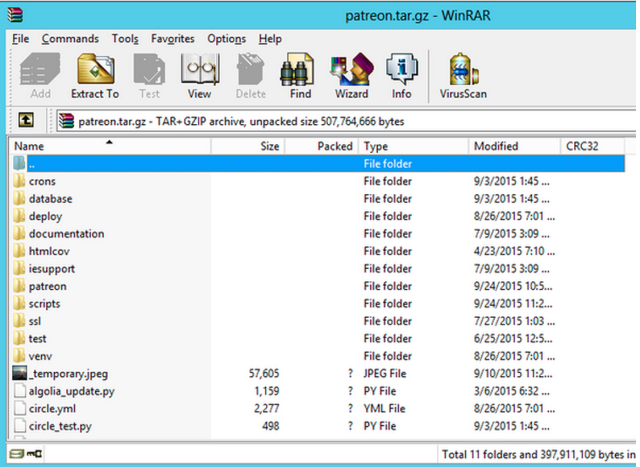The image size is (640, 467).
Task: Sort by the CRC32 column header
Action: click(592, 146)
